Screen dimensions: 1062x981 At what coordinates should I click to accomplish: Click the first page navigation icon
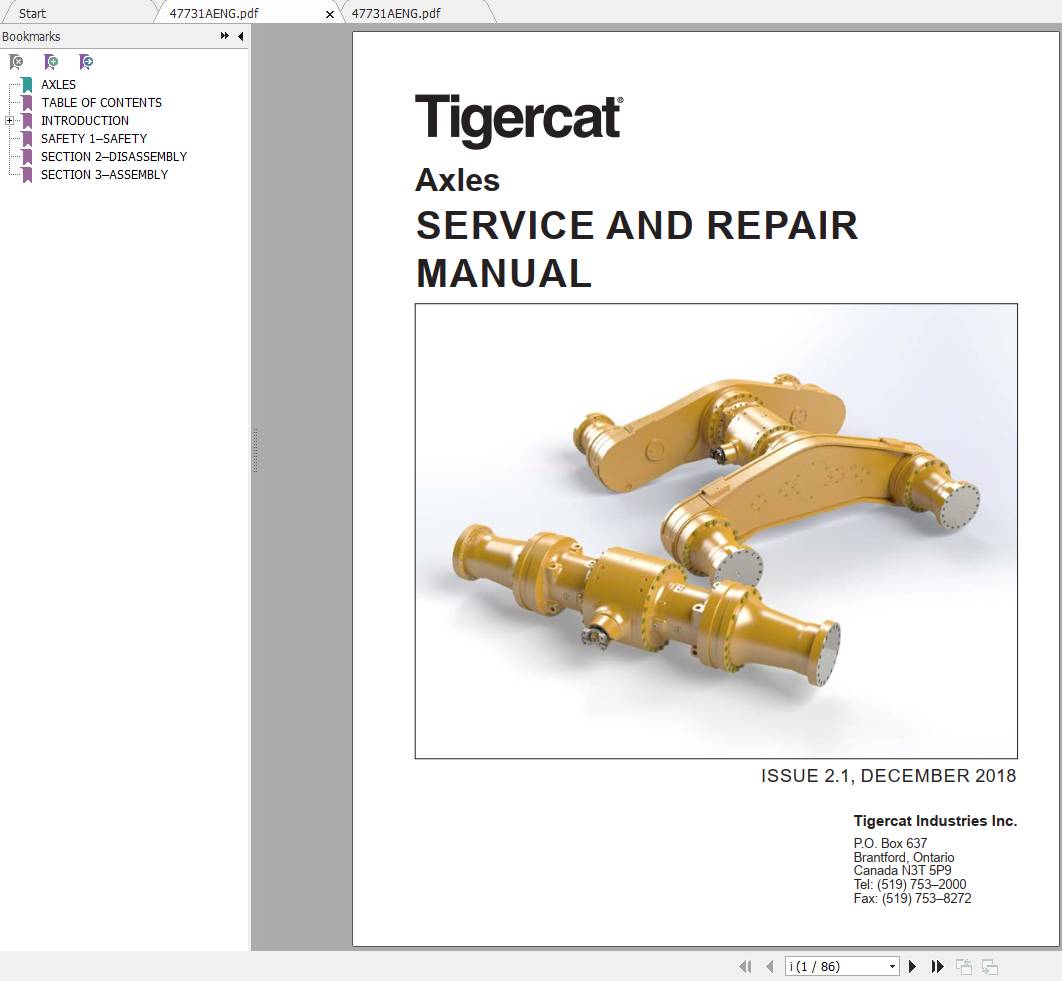pyautogui.click(x=746, y=966)
